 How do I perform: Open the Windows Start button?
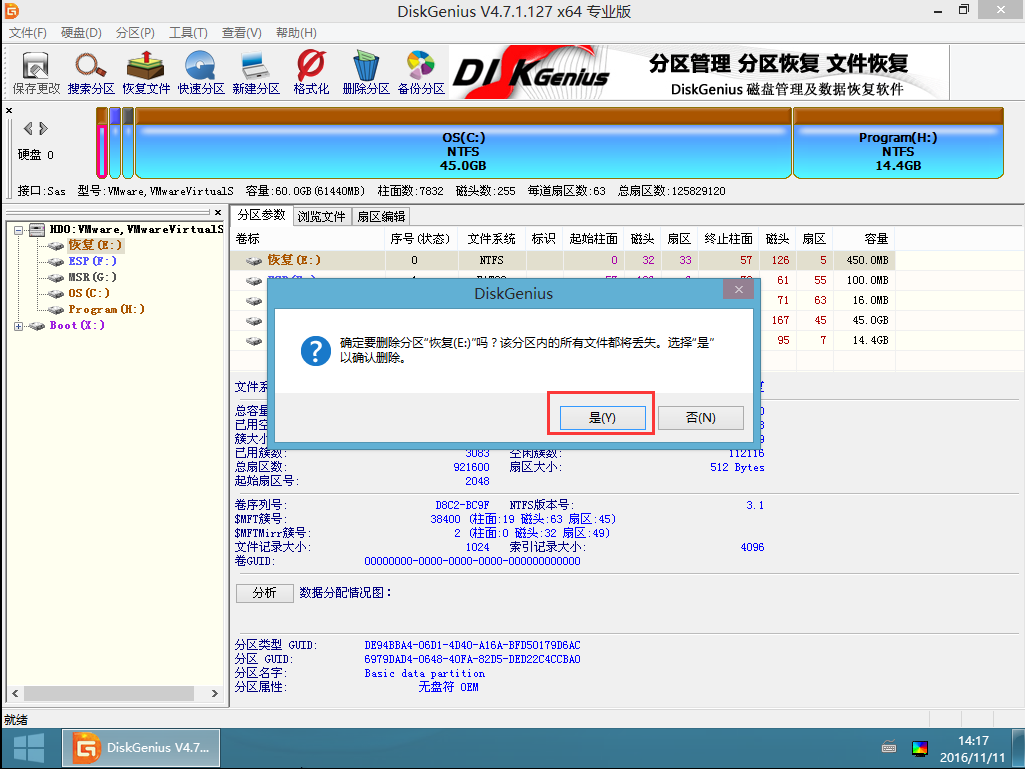point(28,748)
